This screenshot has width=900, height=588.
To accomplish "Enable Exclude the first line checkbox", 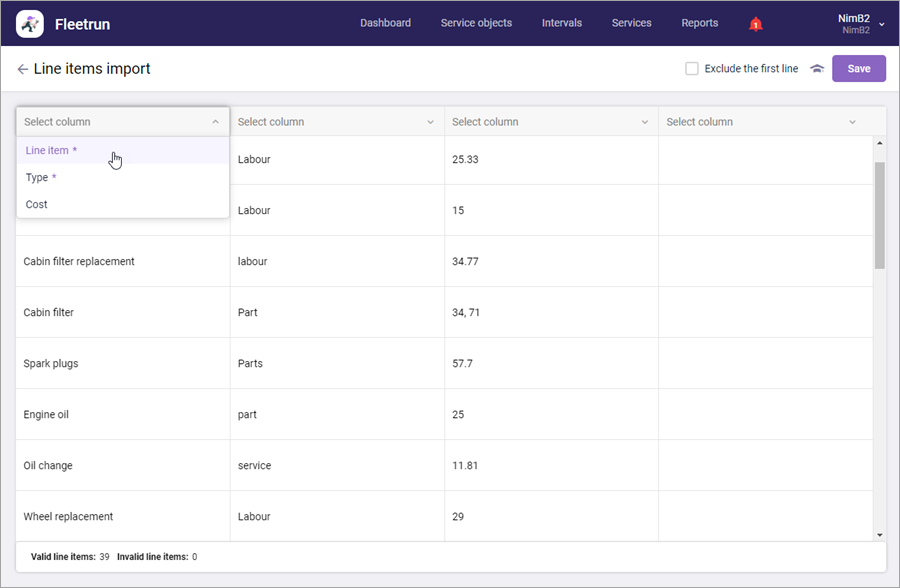I will (692, 69).
